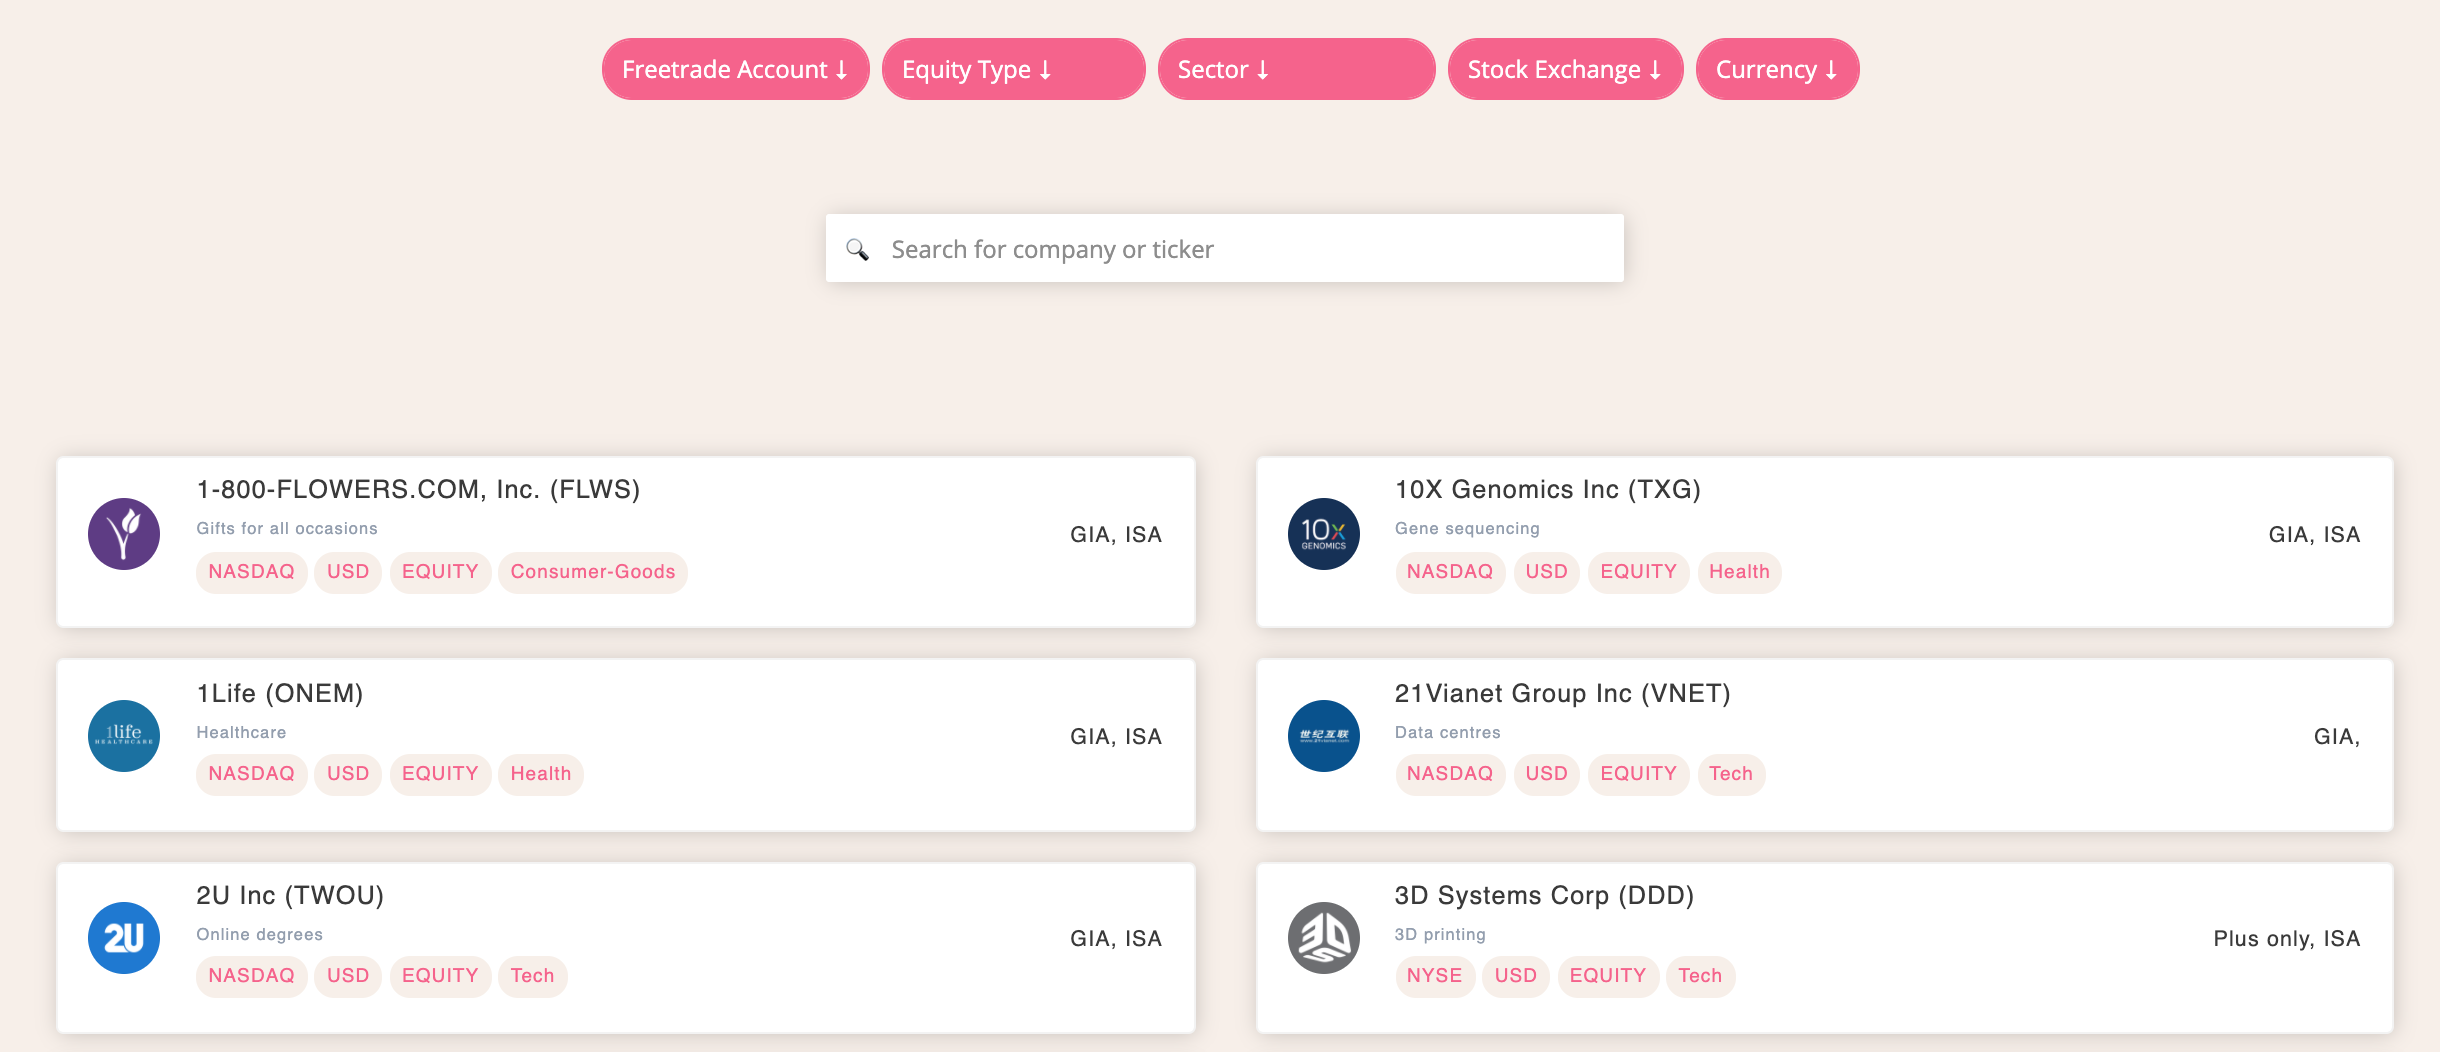Click the 1-800-FLOWERS tulip logo icon
Viewport: 2440px width, 1052px height.
click(x=124, y=534)
